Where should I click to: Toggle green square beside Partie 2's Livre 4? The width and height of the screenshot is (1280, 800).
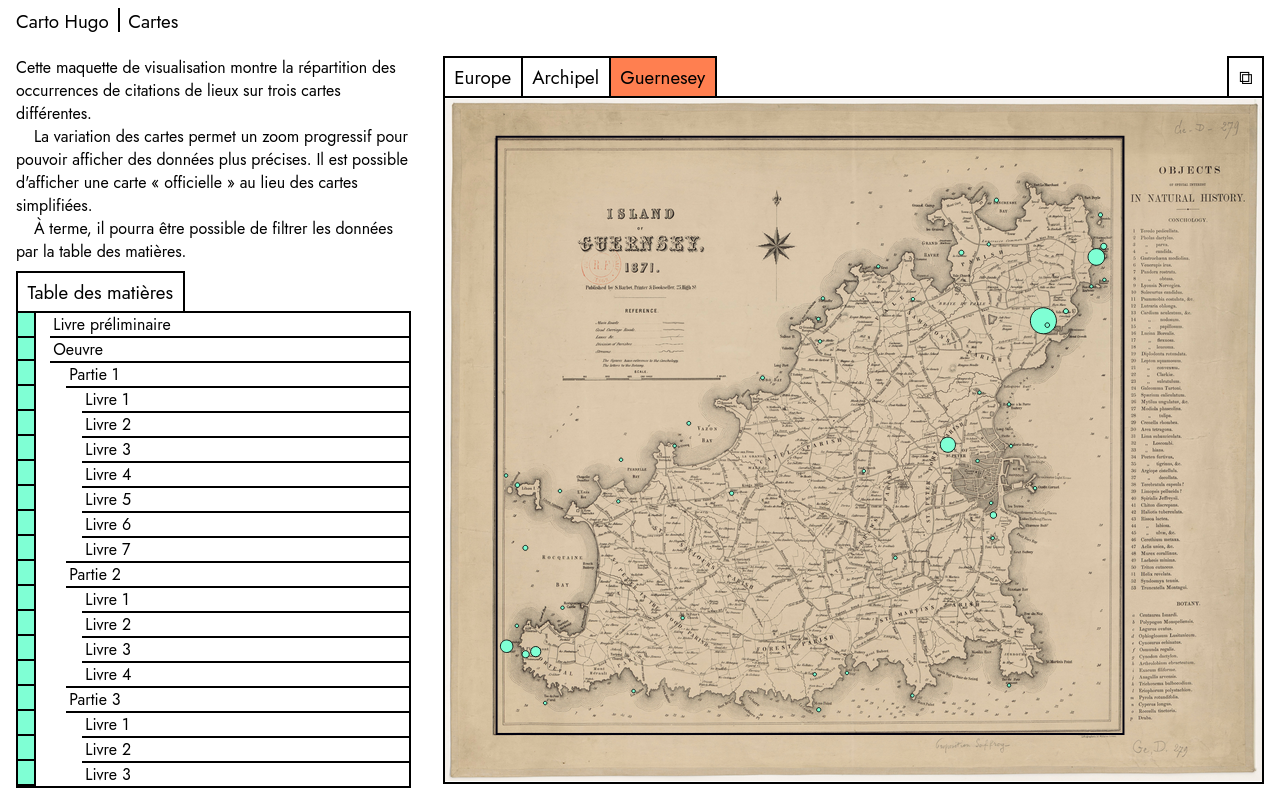pyautogui.click(x=26, y=674)
